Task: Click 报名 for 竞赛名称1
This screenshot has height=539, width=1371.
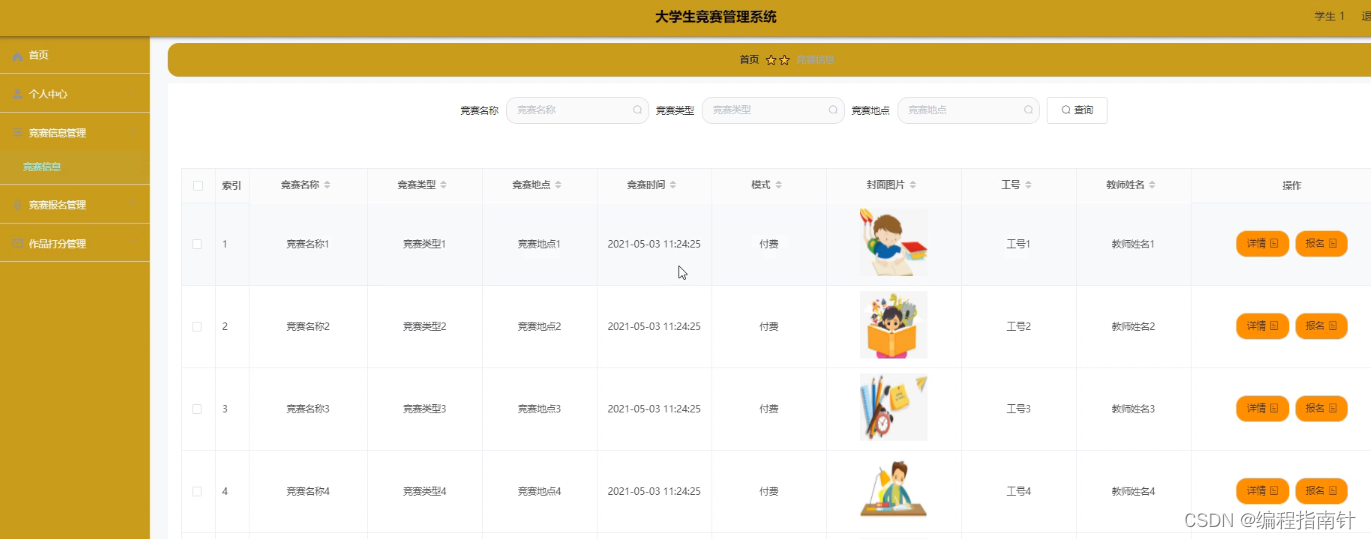Action: pos(1321,243)
